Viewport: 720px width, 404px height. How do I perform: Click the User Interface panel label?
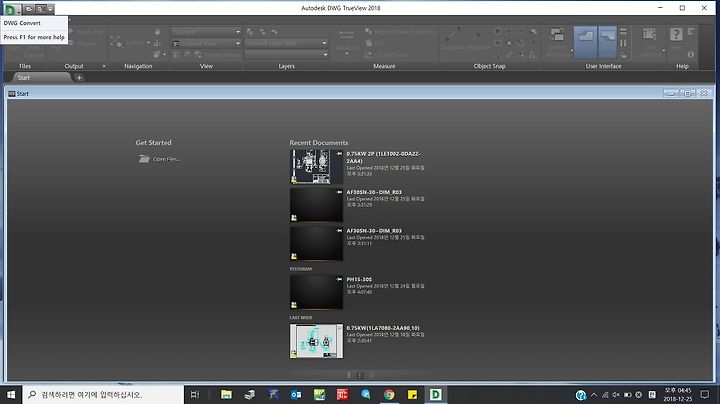click(603, 66)
